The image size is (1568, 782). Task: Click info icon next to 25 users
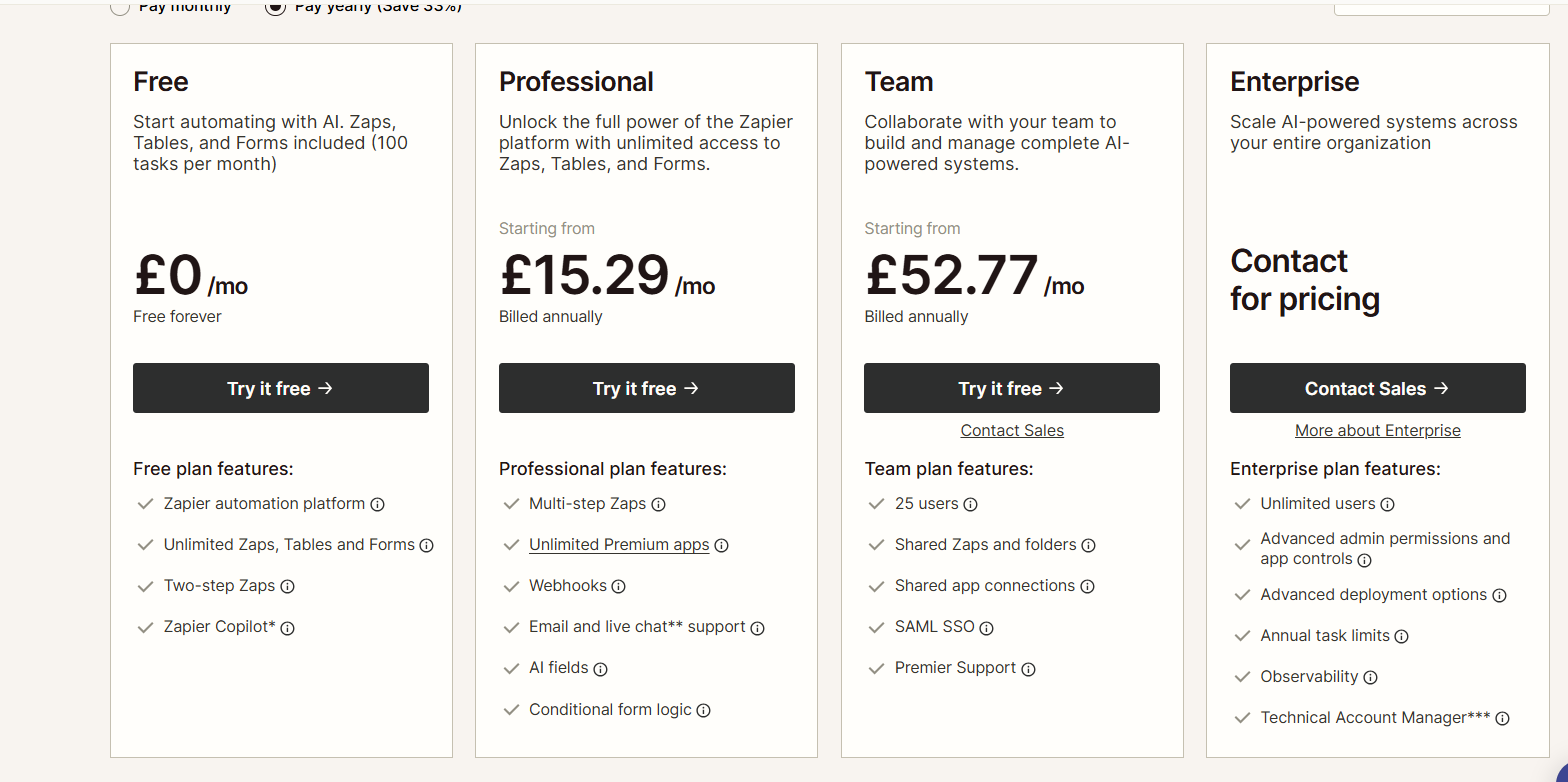[x=971, y=505]
